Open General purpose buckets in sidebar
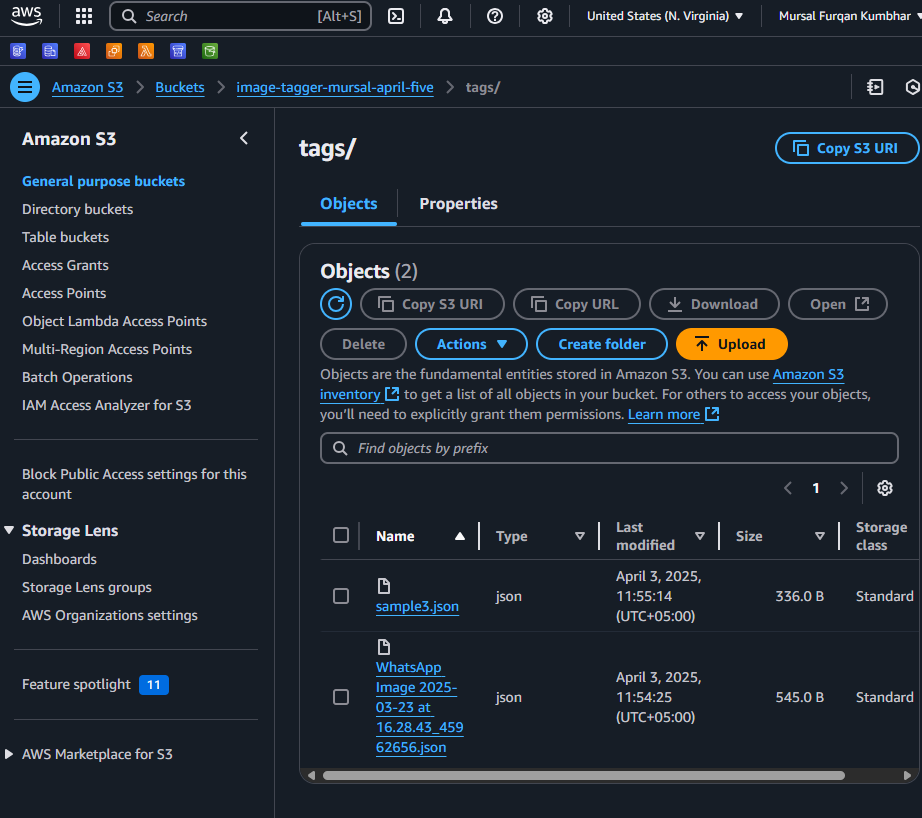 point(103,181)
